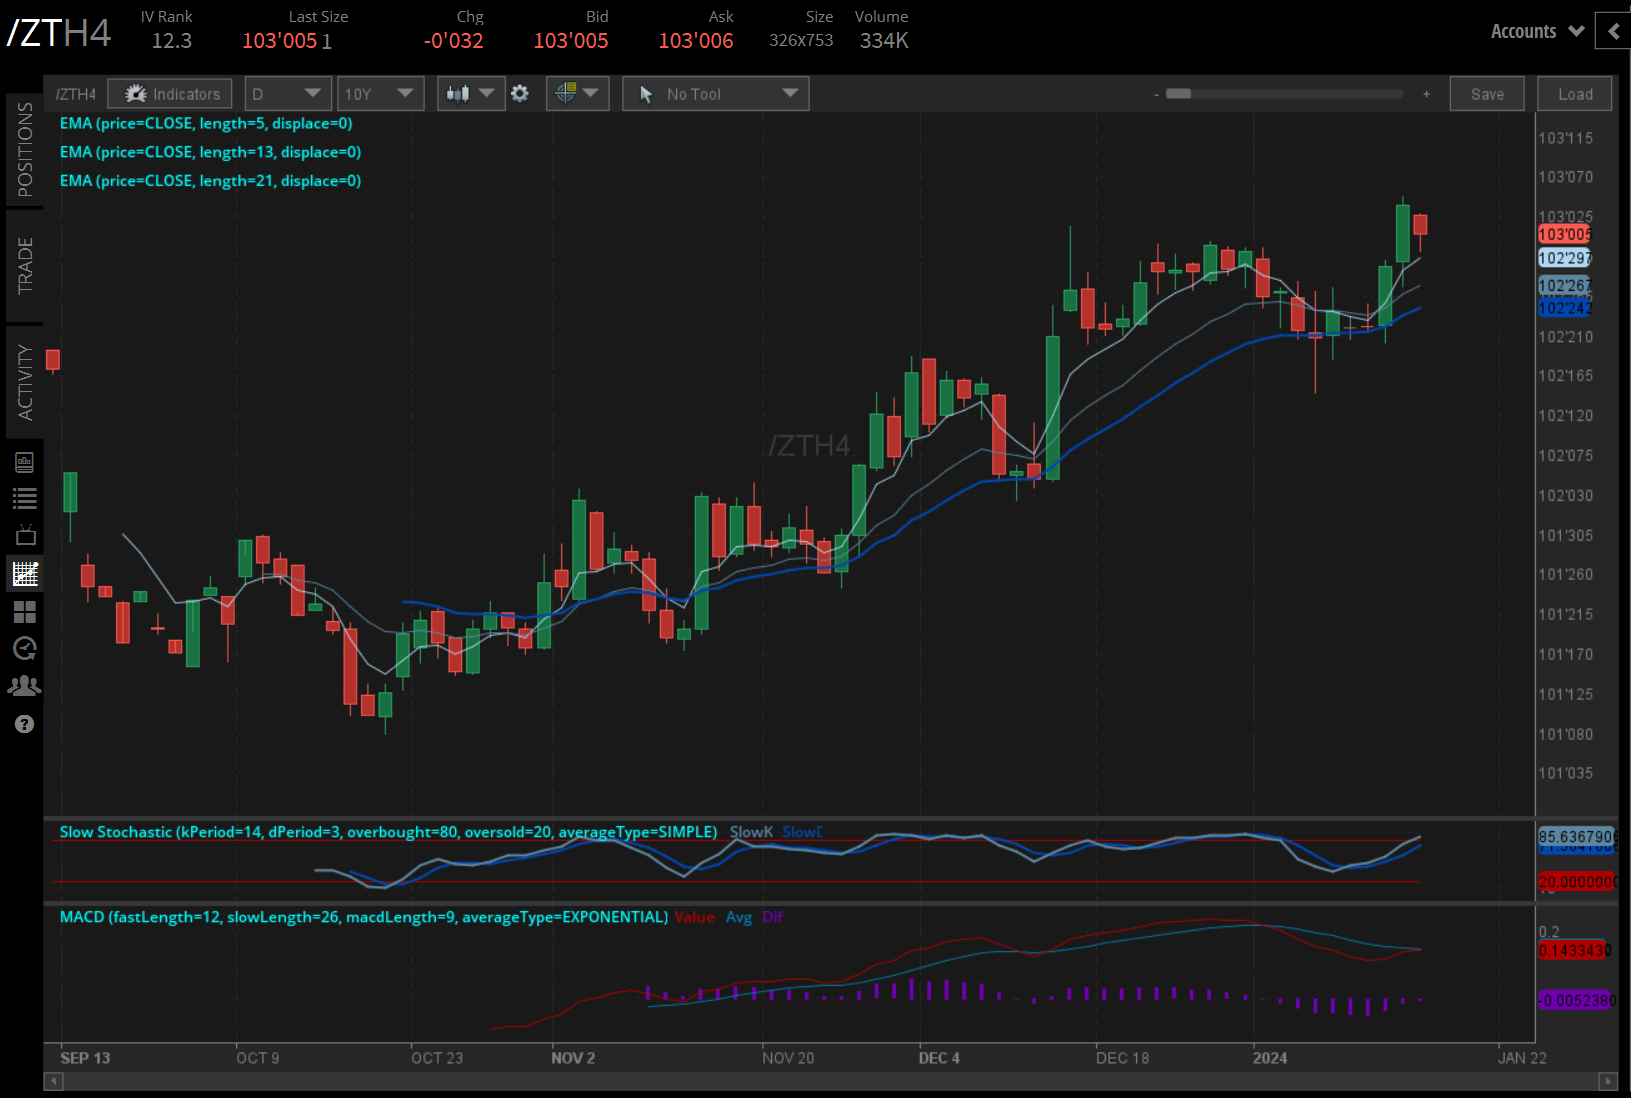Zoom out with the minus button
1631x1098 pixels.
(x=1156, y=95)
